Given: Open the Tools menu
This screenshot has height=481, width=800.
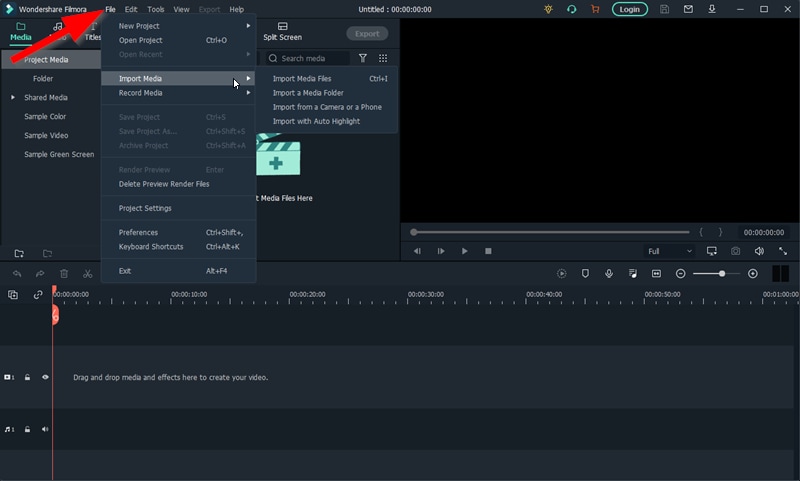Looking at the screenshot, I should (156, 9).
